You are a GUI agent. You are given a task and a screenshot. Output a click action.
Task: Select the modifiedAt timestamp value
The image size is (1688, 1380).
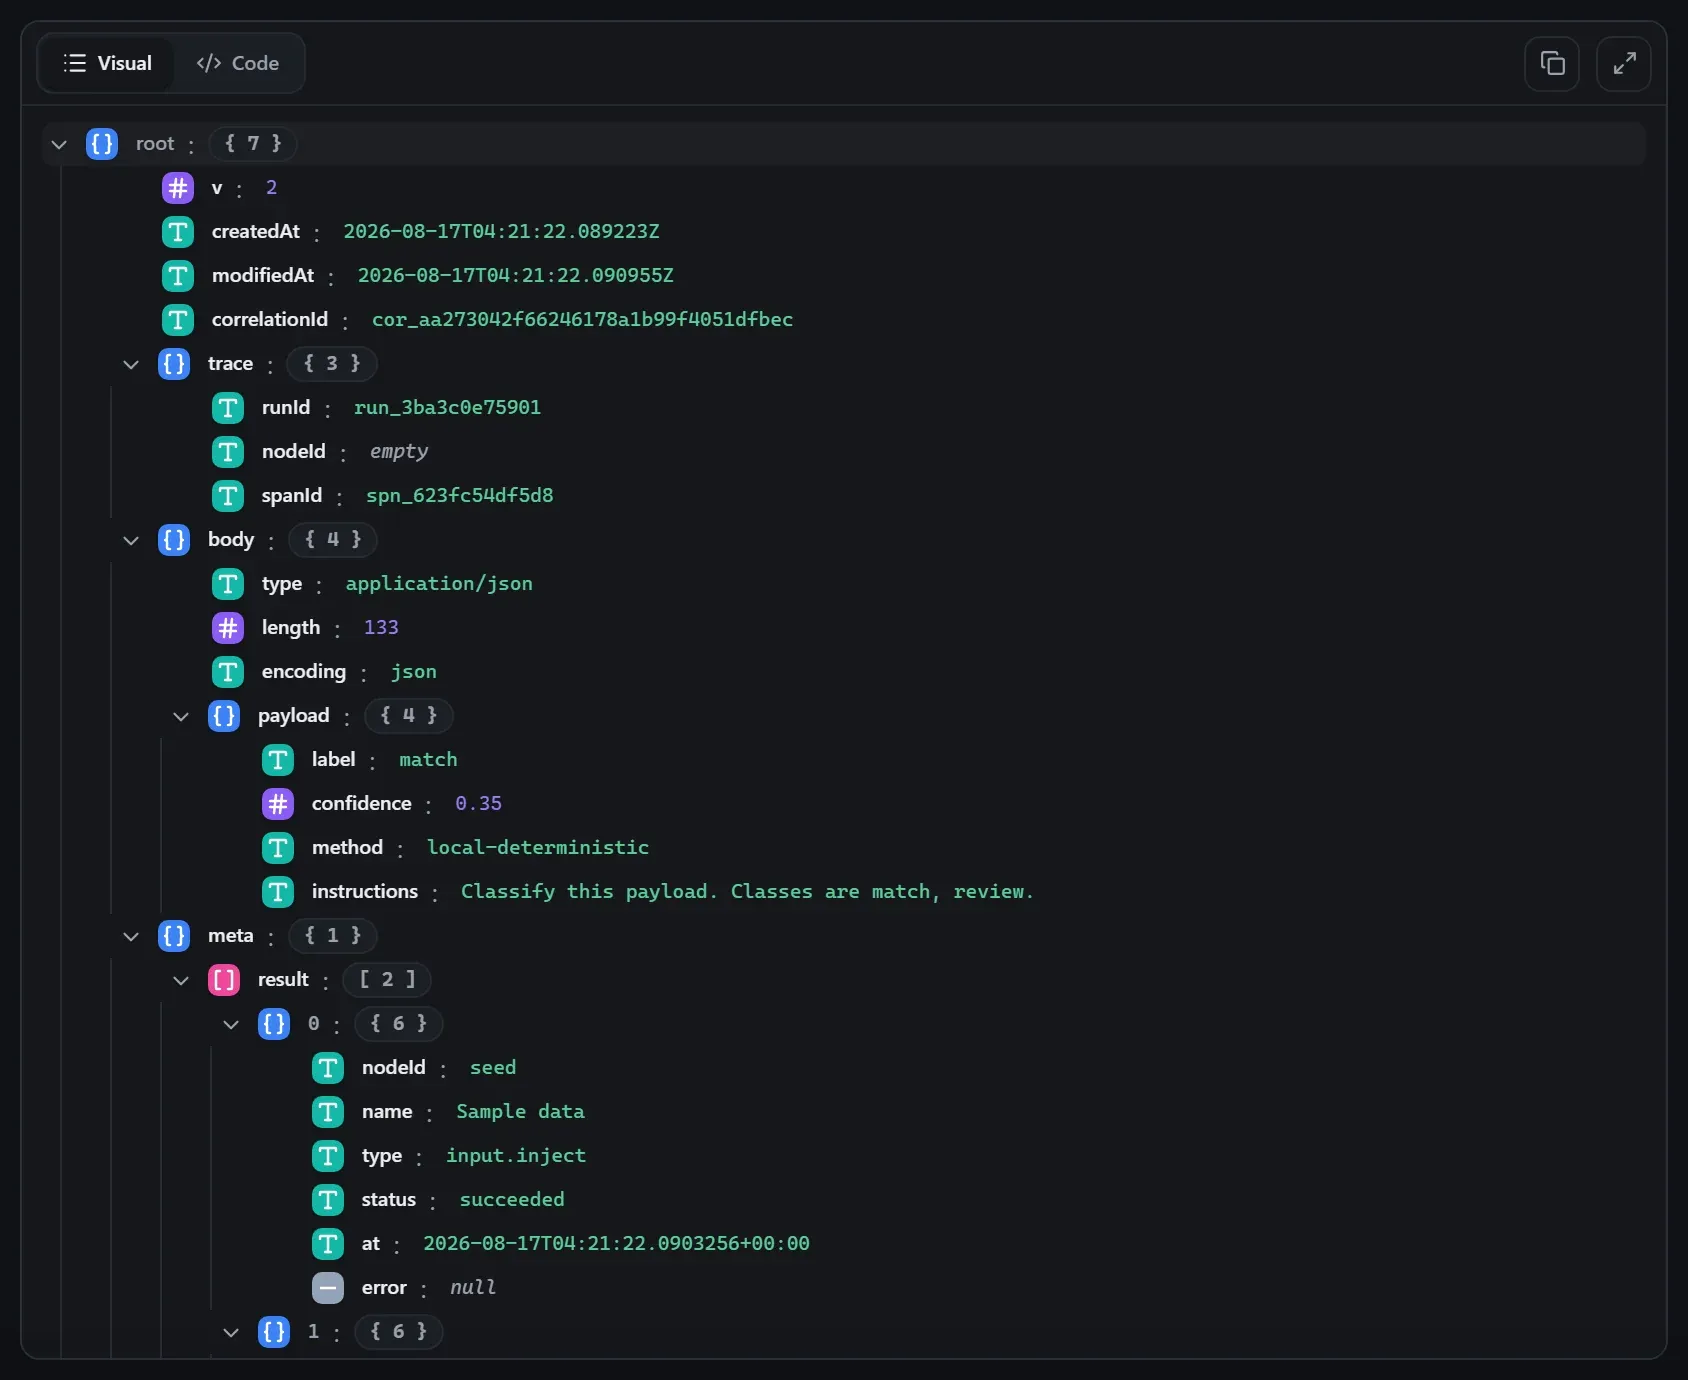(x=516, y=276)
